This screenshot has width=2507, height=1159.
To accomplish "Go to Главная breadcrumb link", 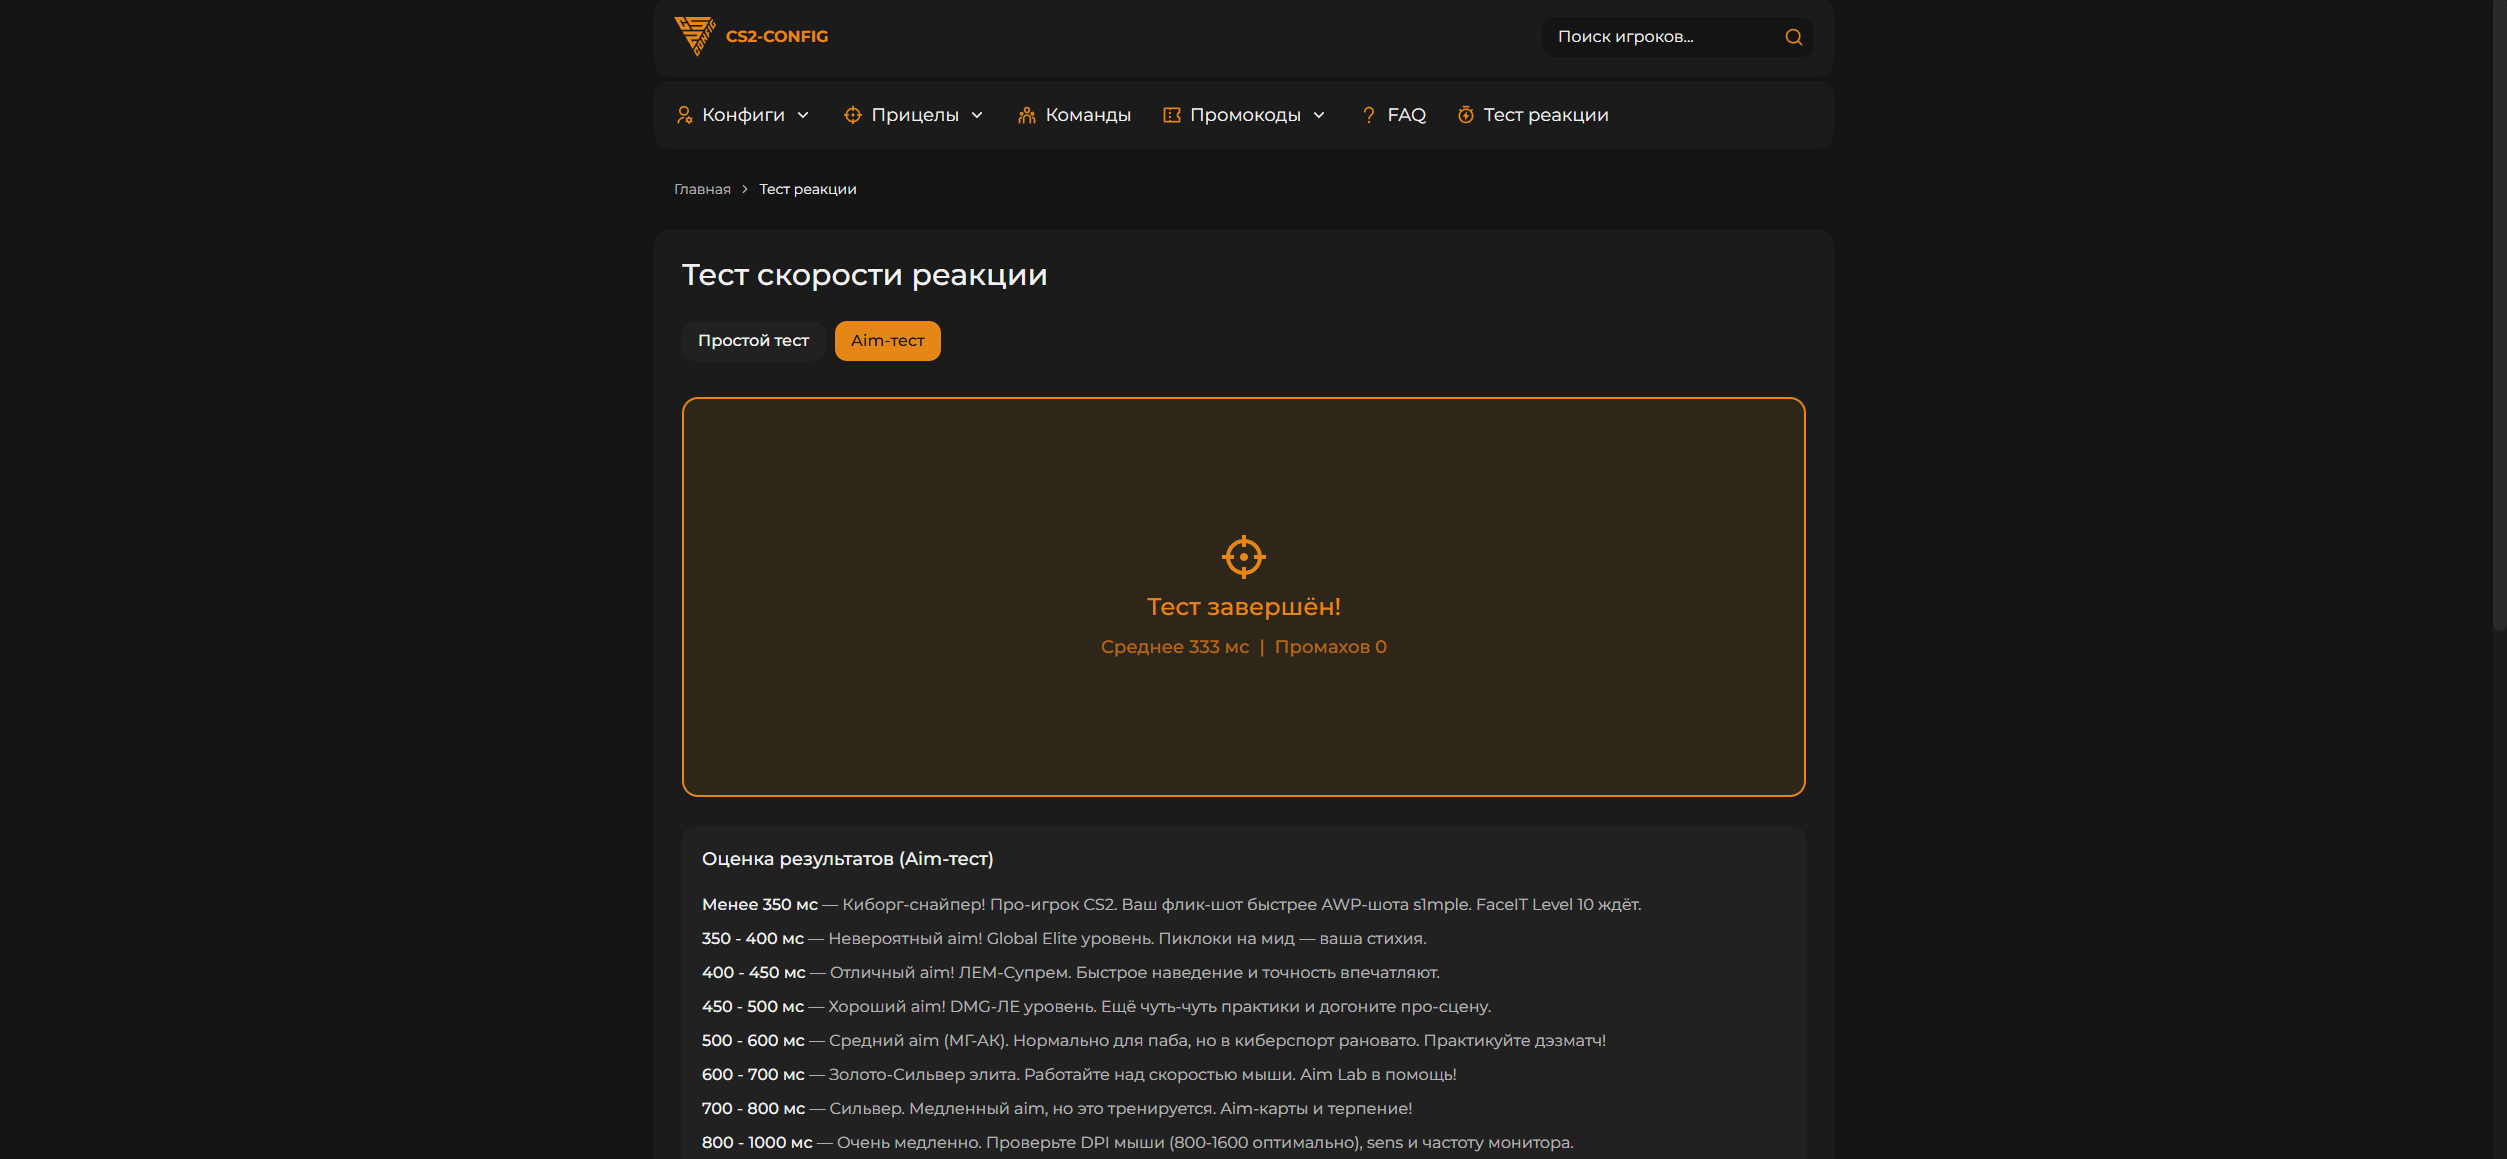I will (x=702, y=189).
